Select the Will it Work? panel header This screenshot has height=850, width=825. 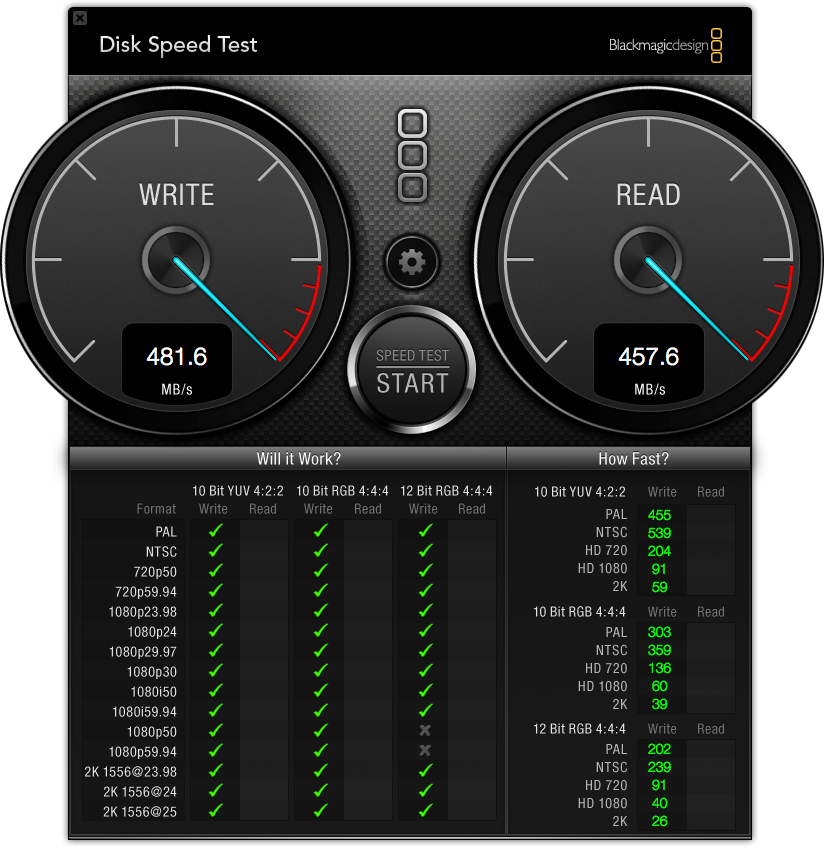(299, 460)
